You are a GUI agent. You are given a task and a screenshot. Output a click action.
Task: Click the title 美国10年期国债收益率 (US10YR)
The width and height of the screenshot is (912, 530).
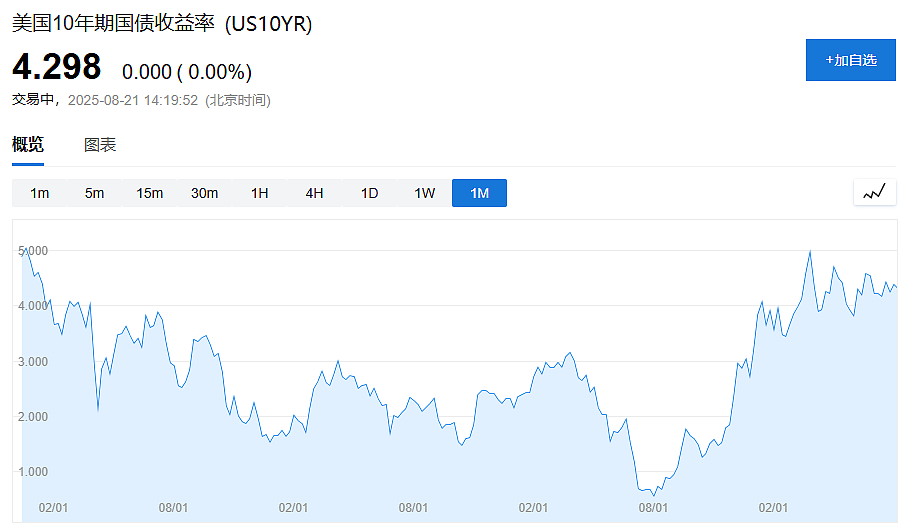tap(162, 24)
